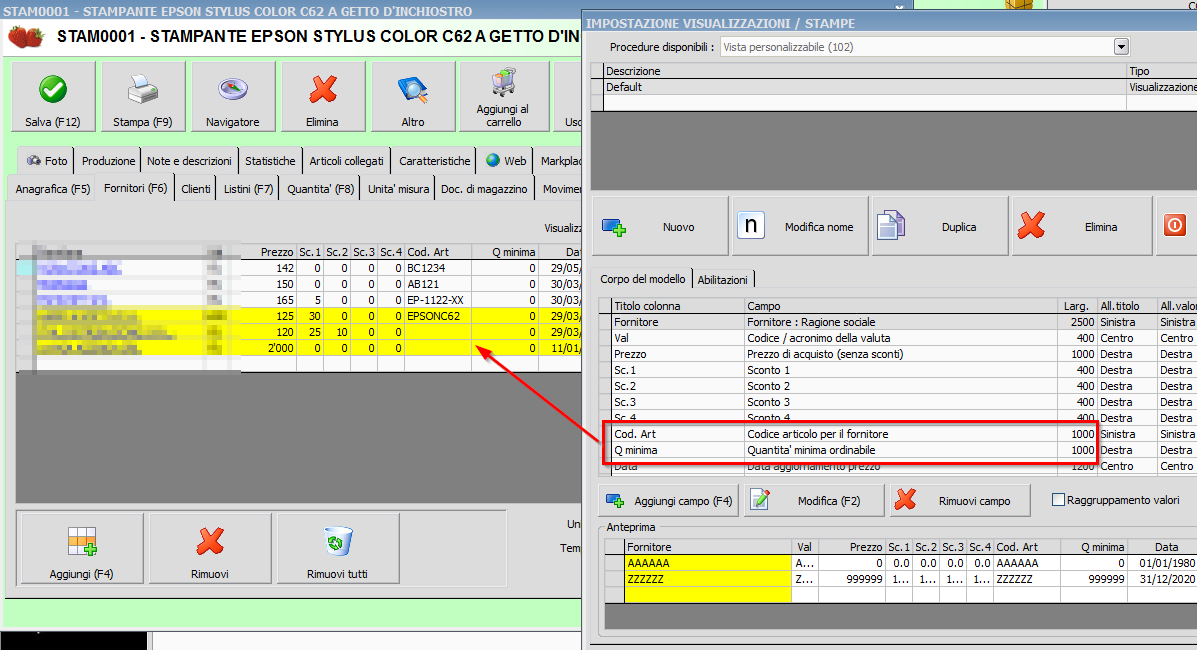Open the Quantita' (F8) tab

[321, 189]
